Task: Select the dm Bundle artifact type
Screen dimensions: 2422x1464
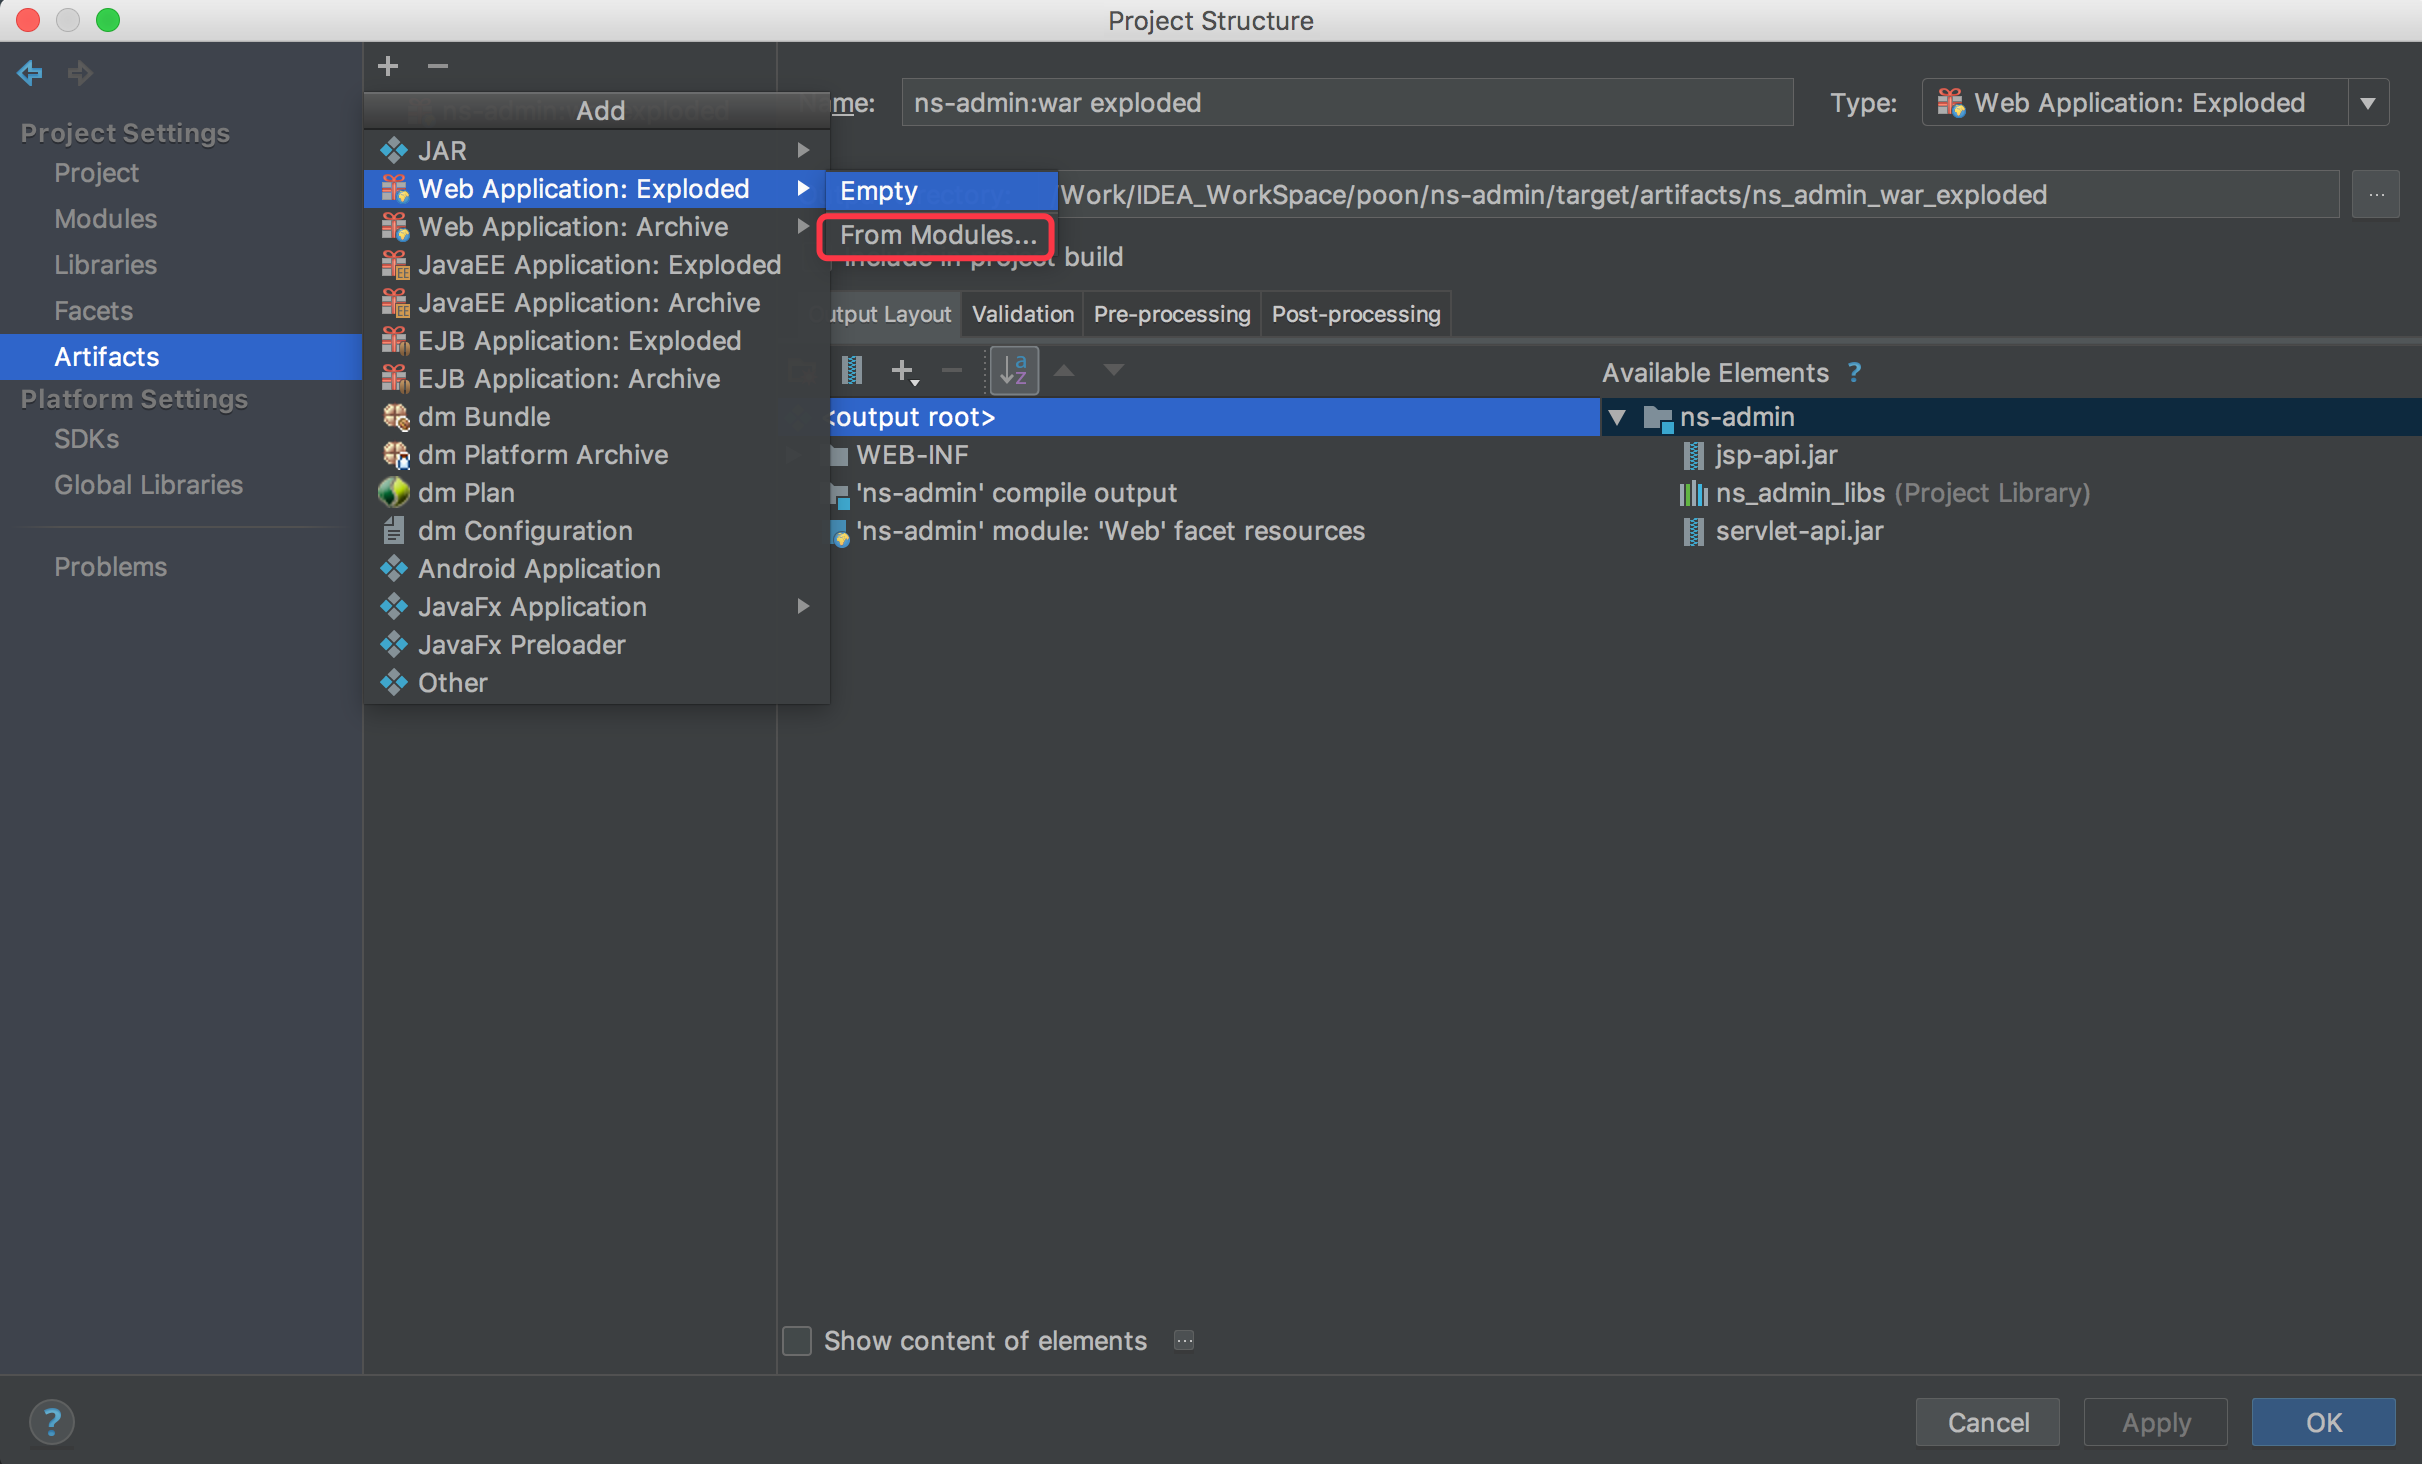Action: (483, 416)
